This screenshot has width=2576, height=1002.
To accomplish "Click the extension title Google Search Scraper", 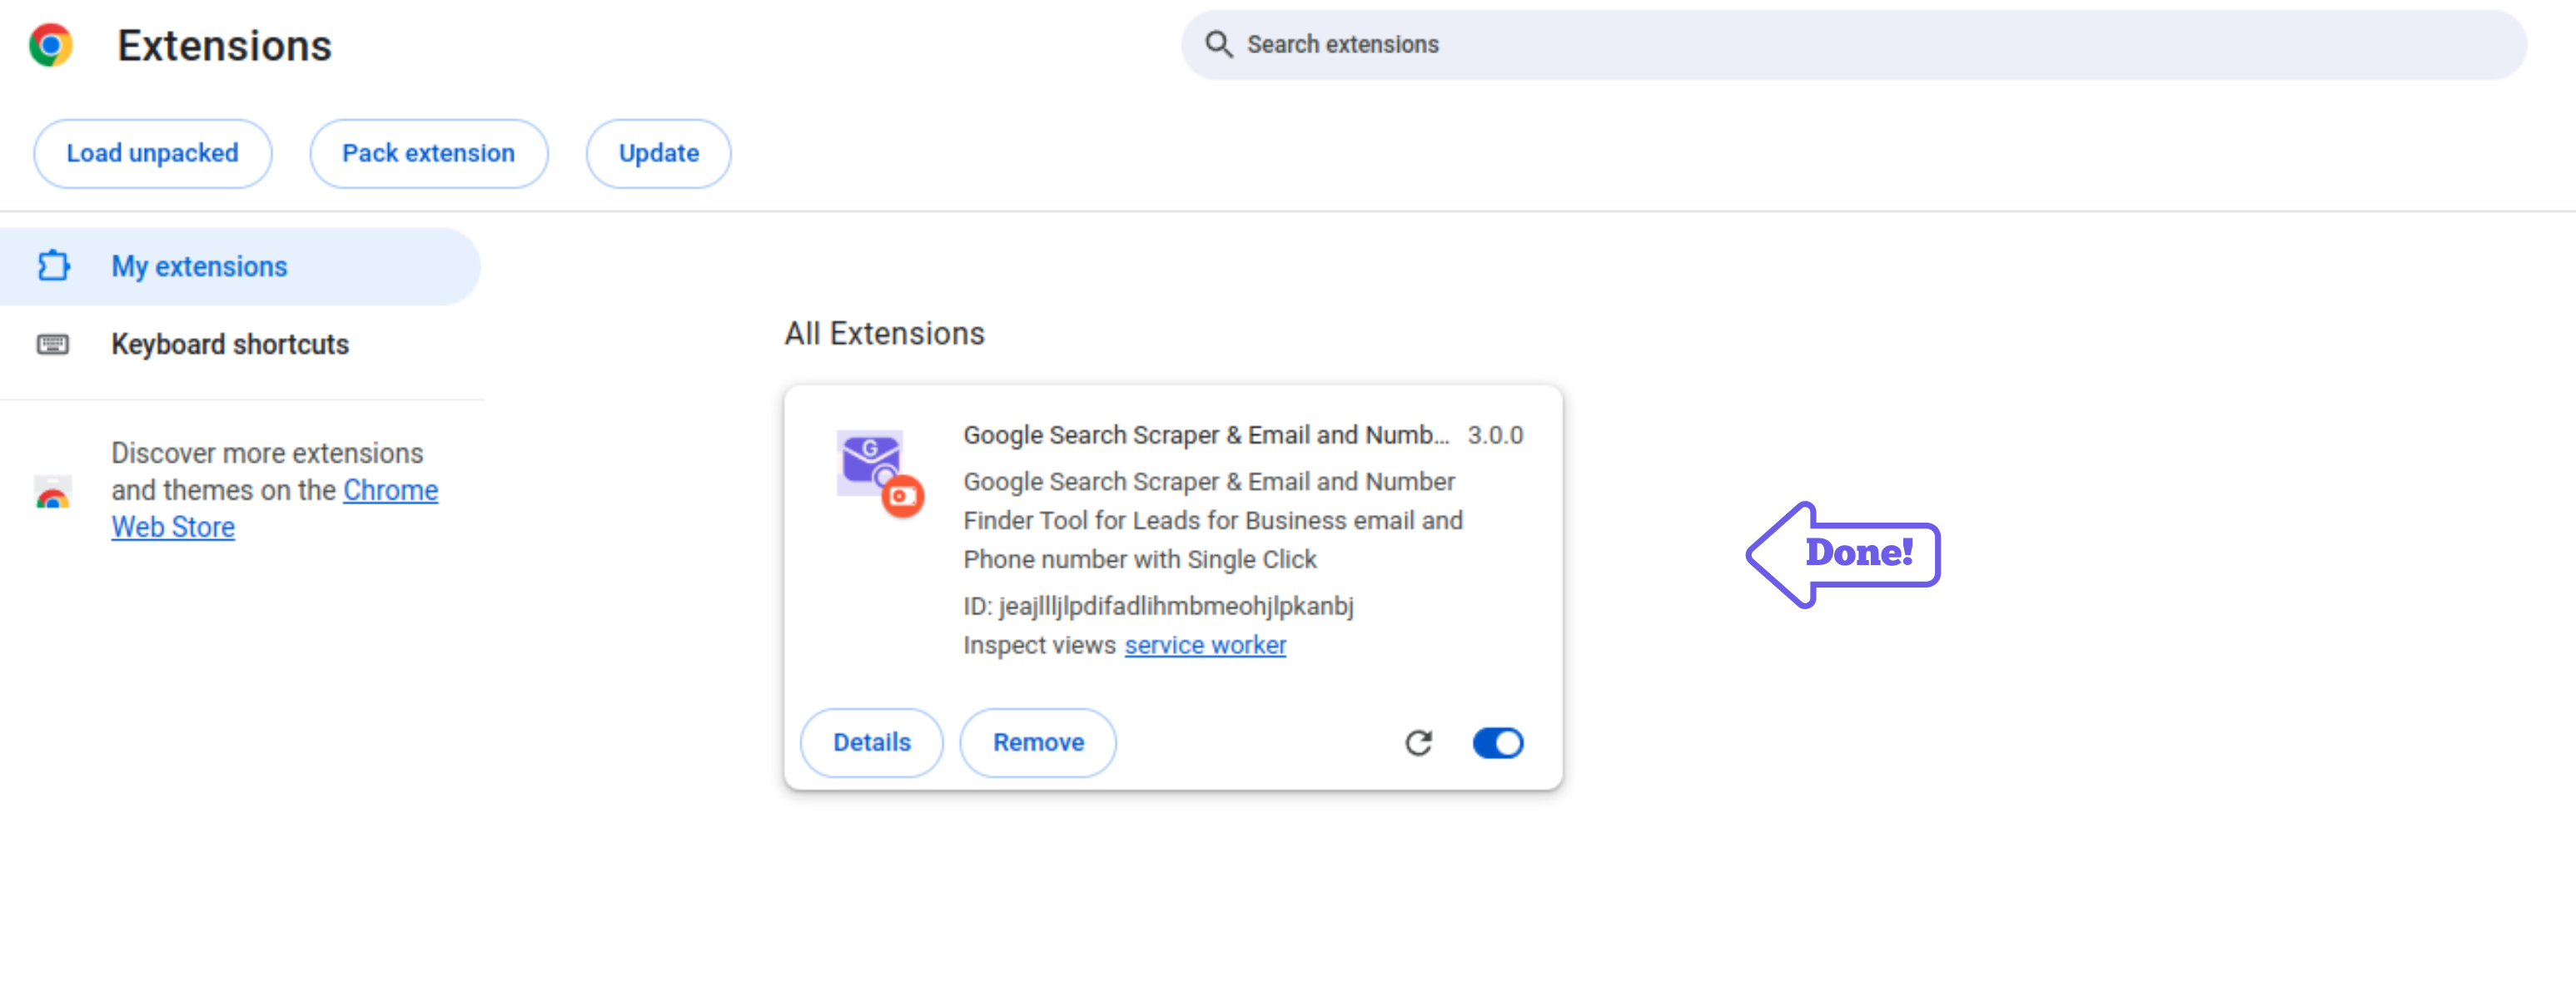I will 1206,435.
